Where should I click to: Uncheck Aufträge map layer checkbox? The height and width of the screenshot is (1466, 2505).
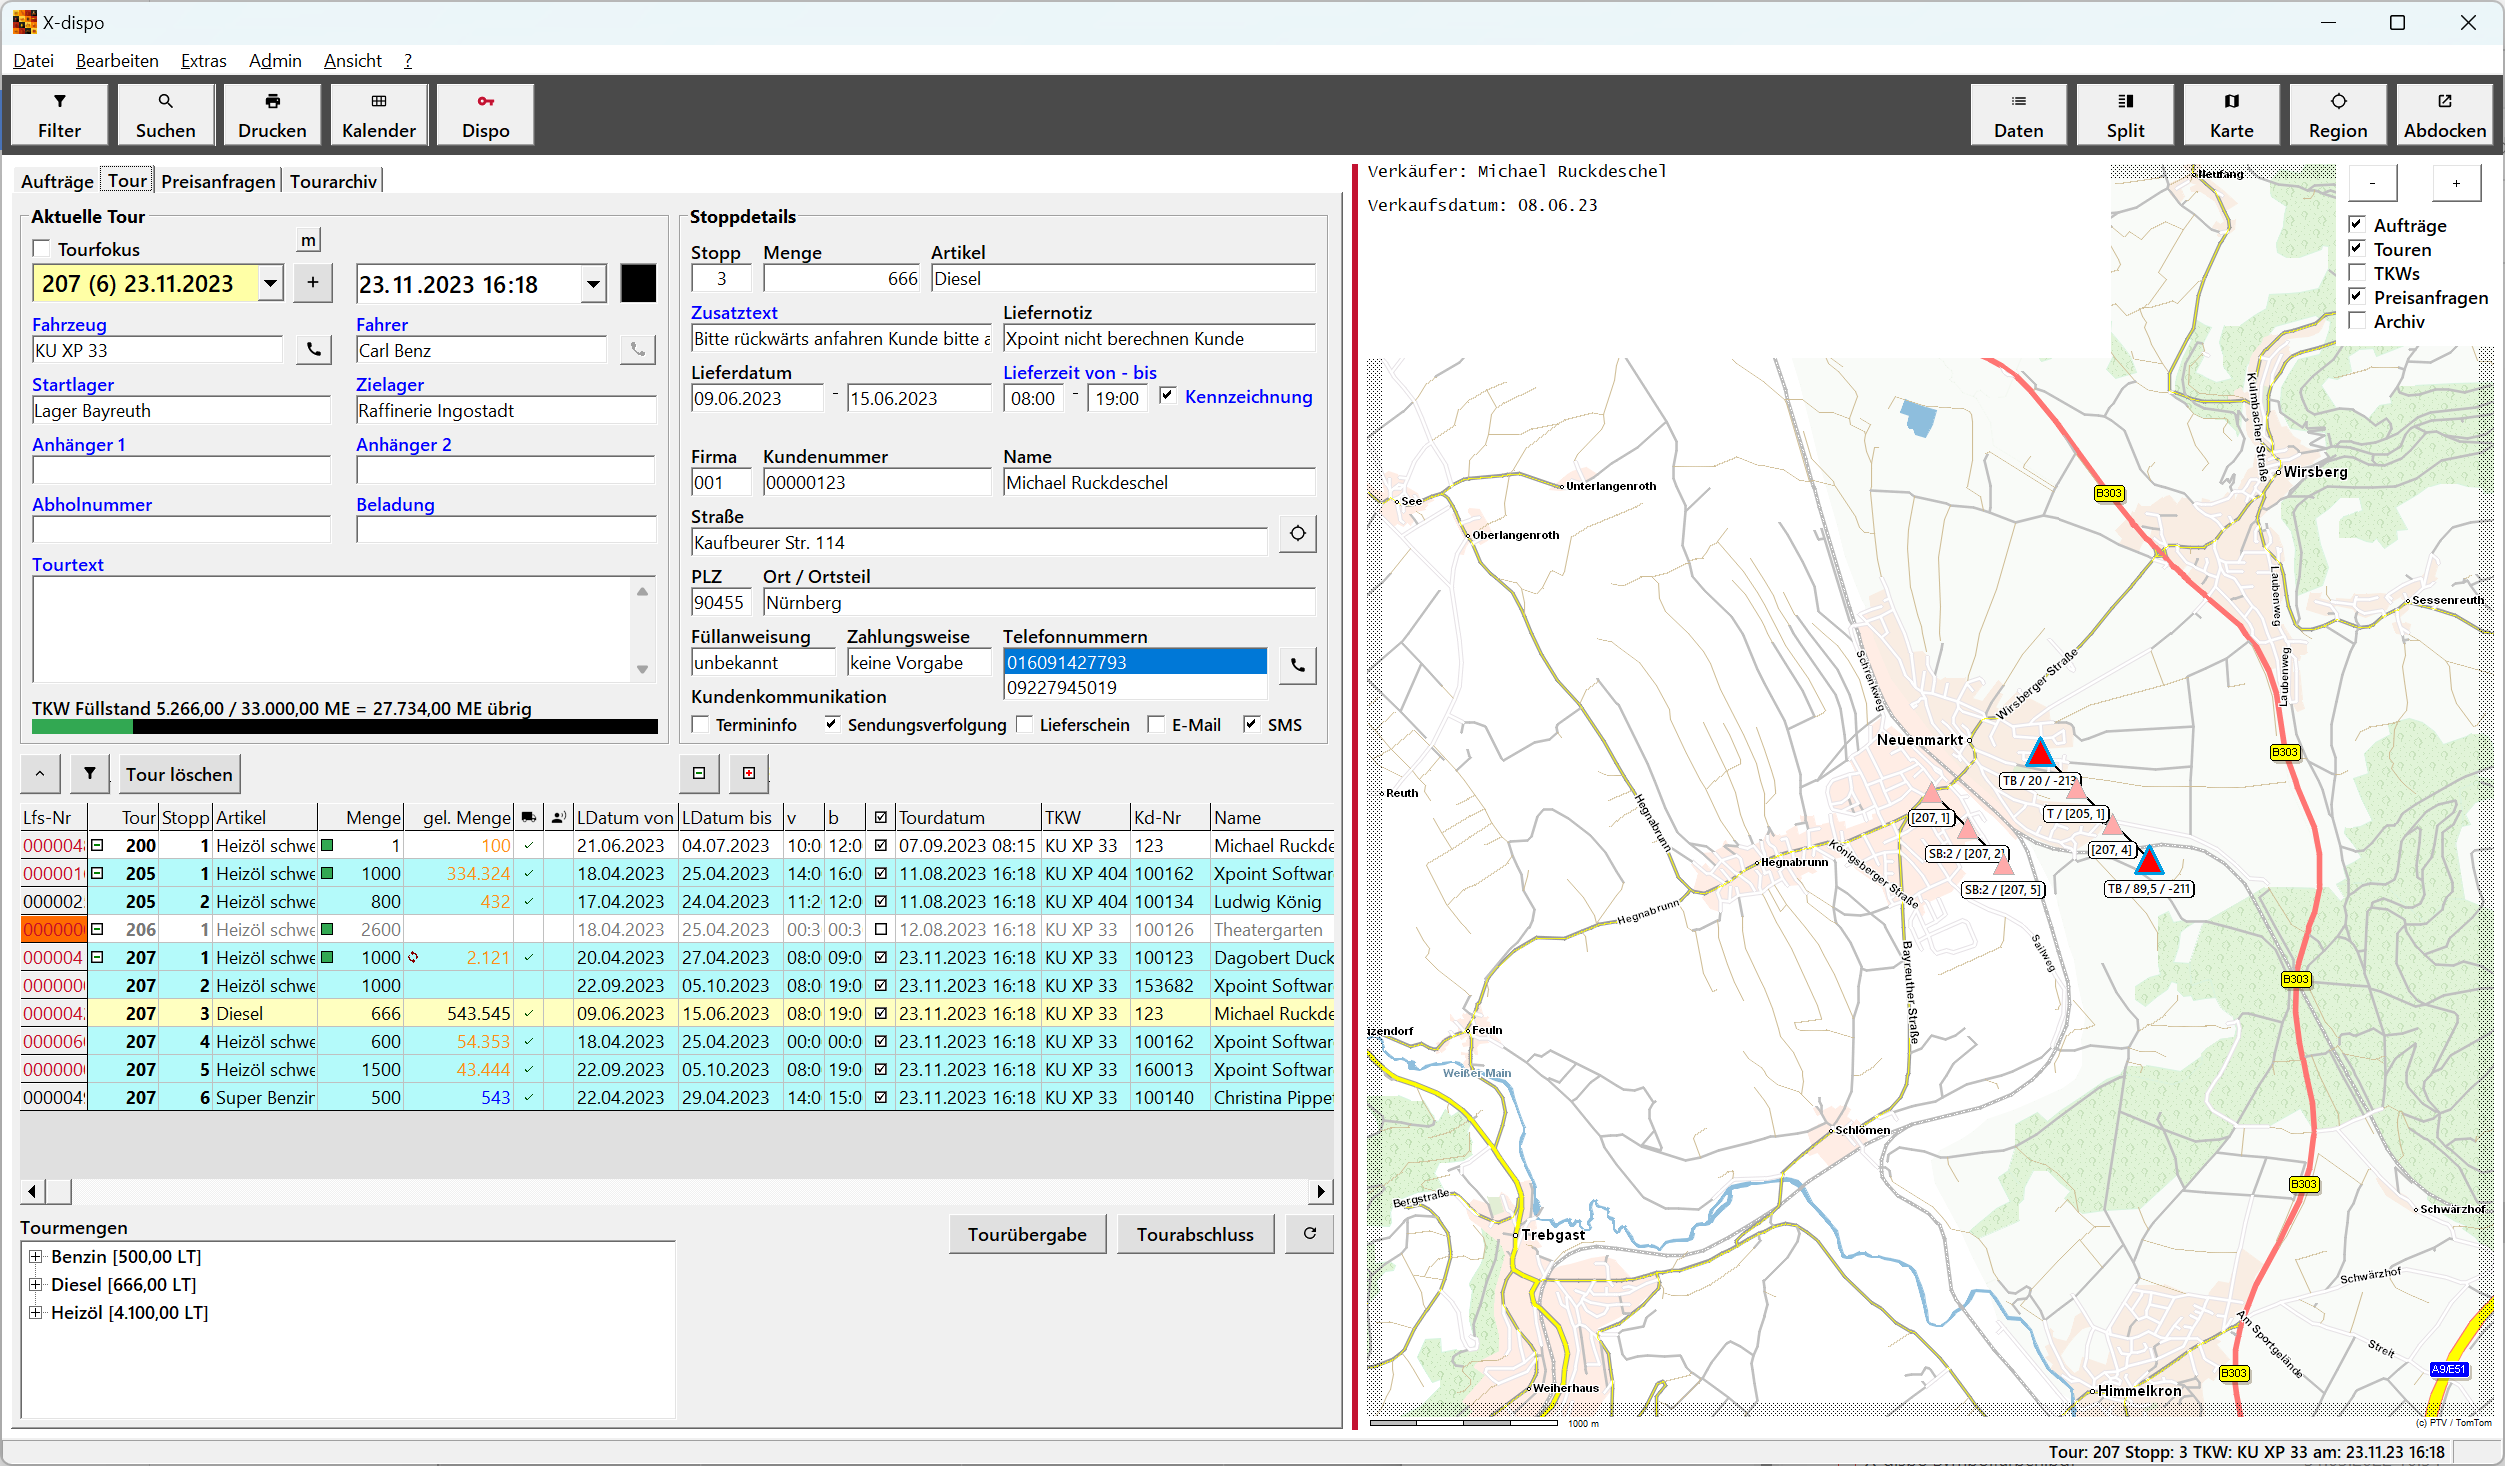2357,224
